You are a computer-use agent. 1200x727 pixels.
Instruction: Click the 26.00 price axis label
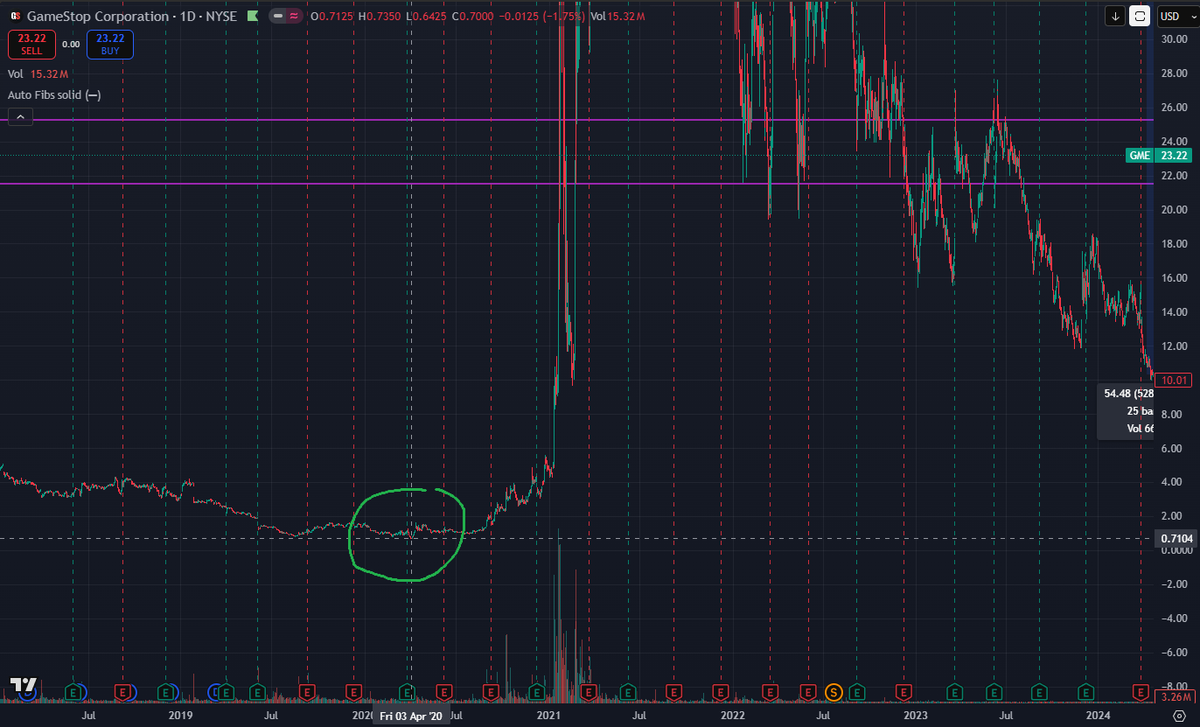pos(1174,107)
